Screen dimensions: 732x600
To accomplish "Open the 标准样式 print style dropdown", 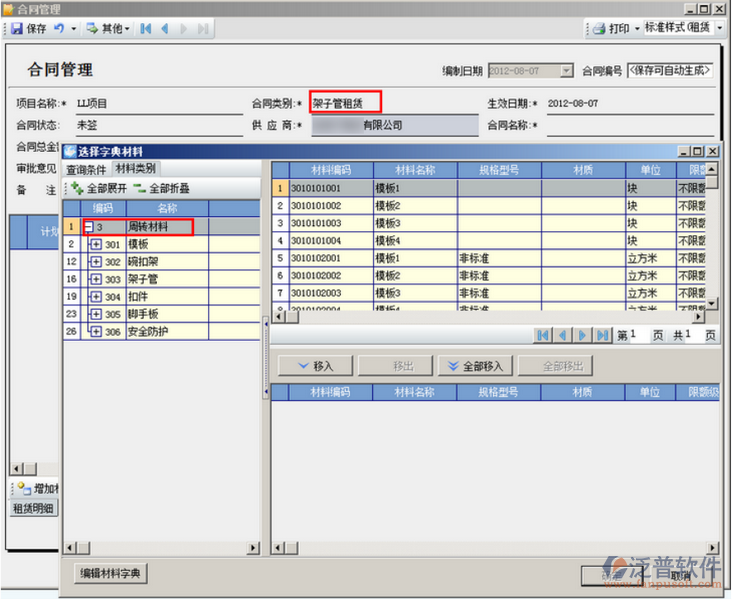I will tap(684, 29).
